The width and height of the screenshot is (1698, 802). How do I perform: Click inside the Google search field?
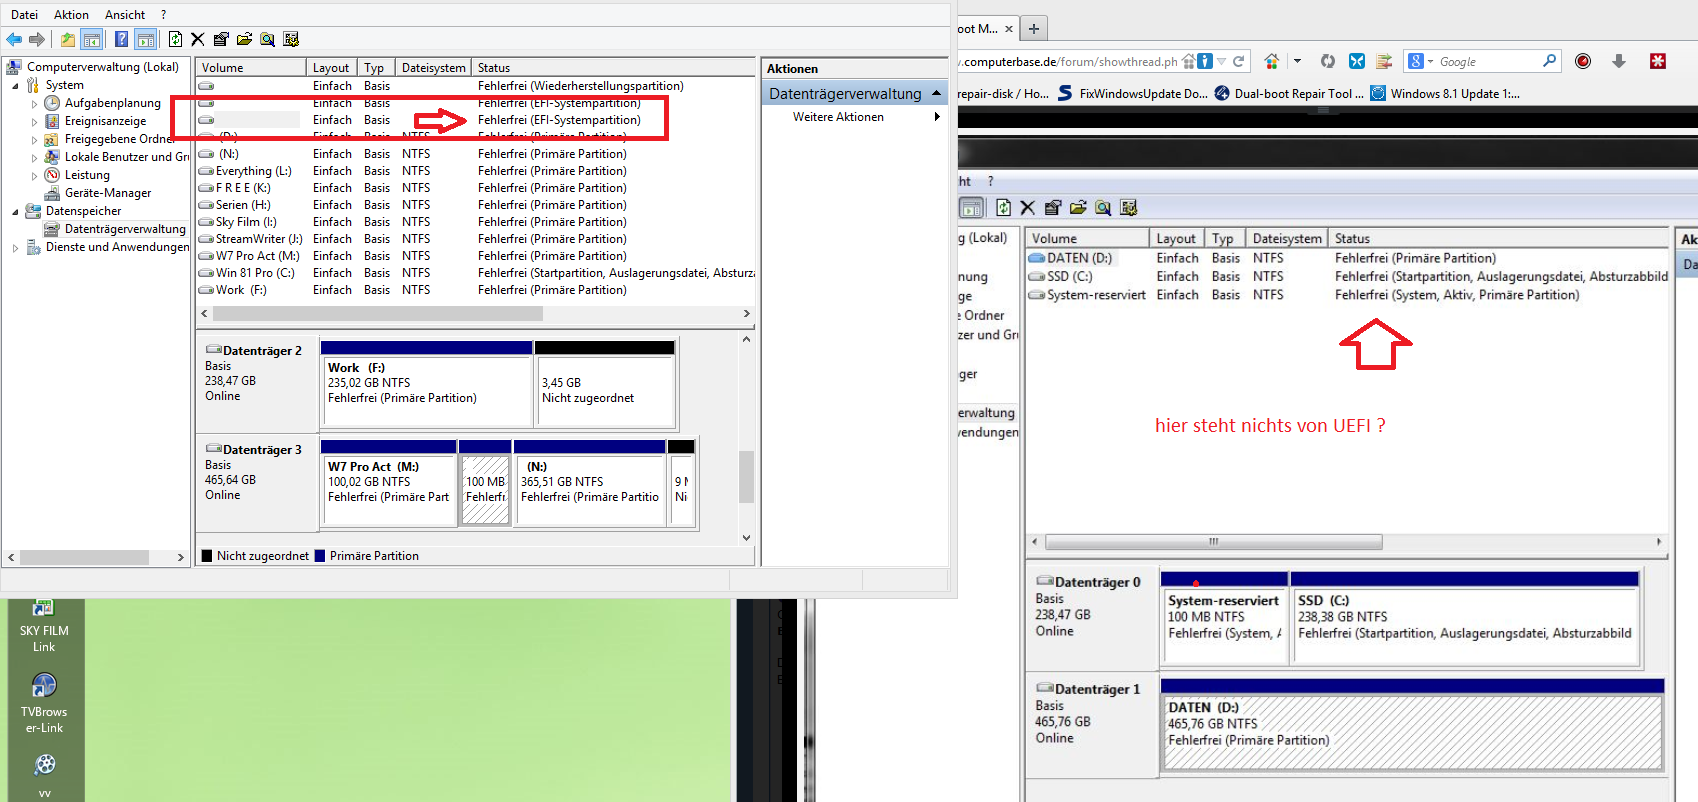[x=1488, y=62]
